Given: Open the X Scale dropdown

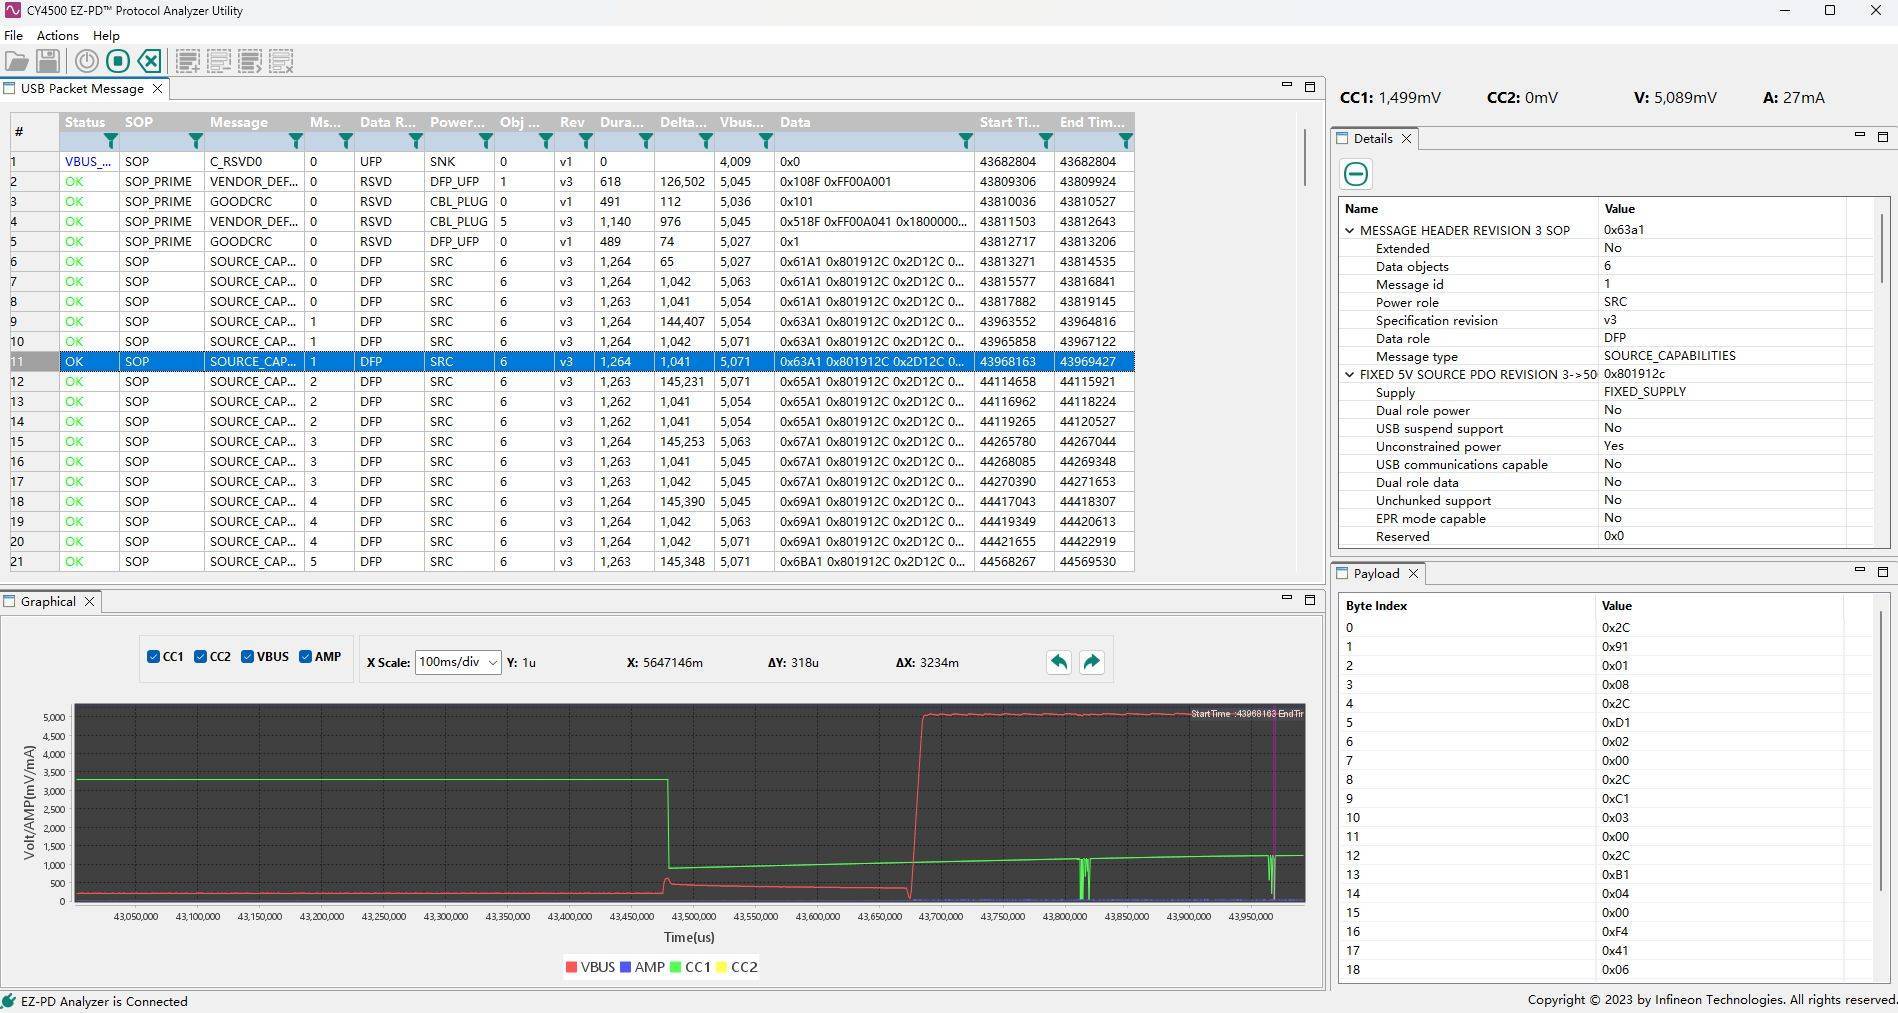Looking at the screenshot, I should [458, 662].
